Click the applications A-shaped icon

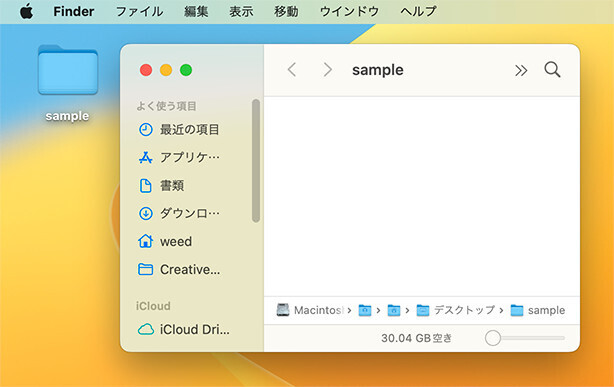[x=146, y=157]
